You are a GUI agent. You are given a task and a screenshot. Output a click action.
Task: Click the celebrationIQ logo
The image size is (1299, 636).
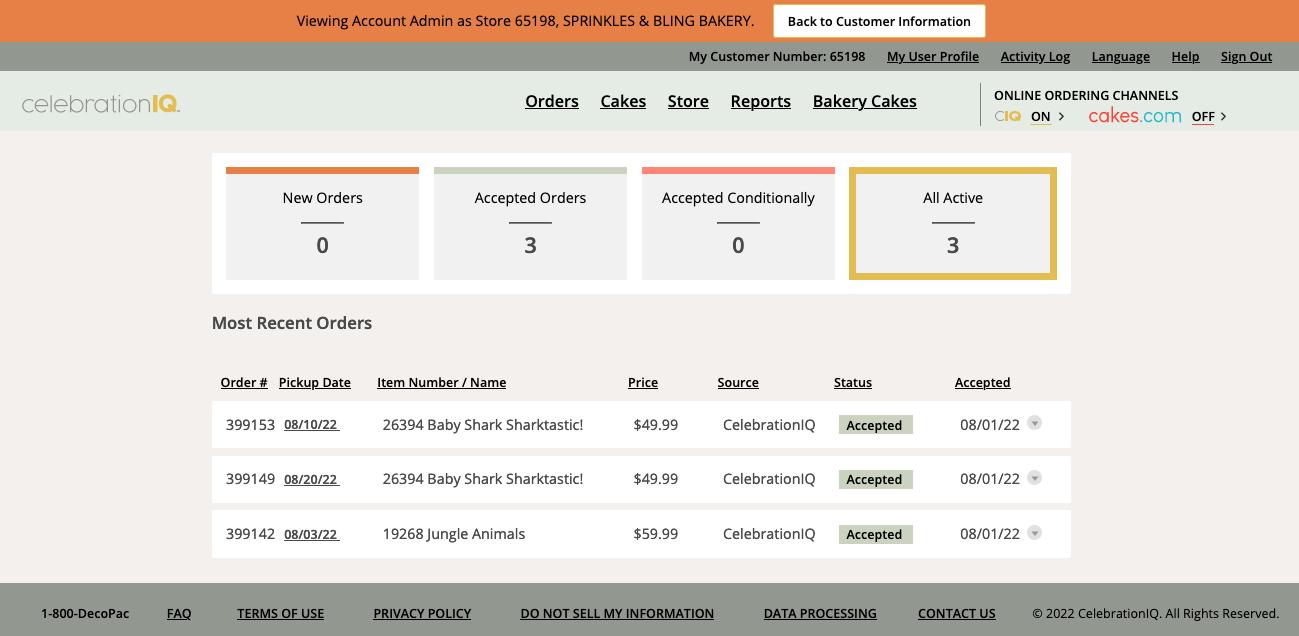tap(101, 103)
